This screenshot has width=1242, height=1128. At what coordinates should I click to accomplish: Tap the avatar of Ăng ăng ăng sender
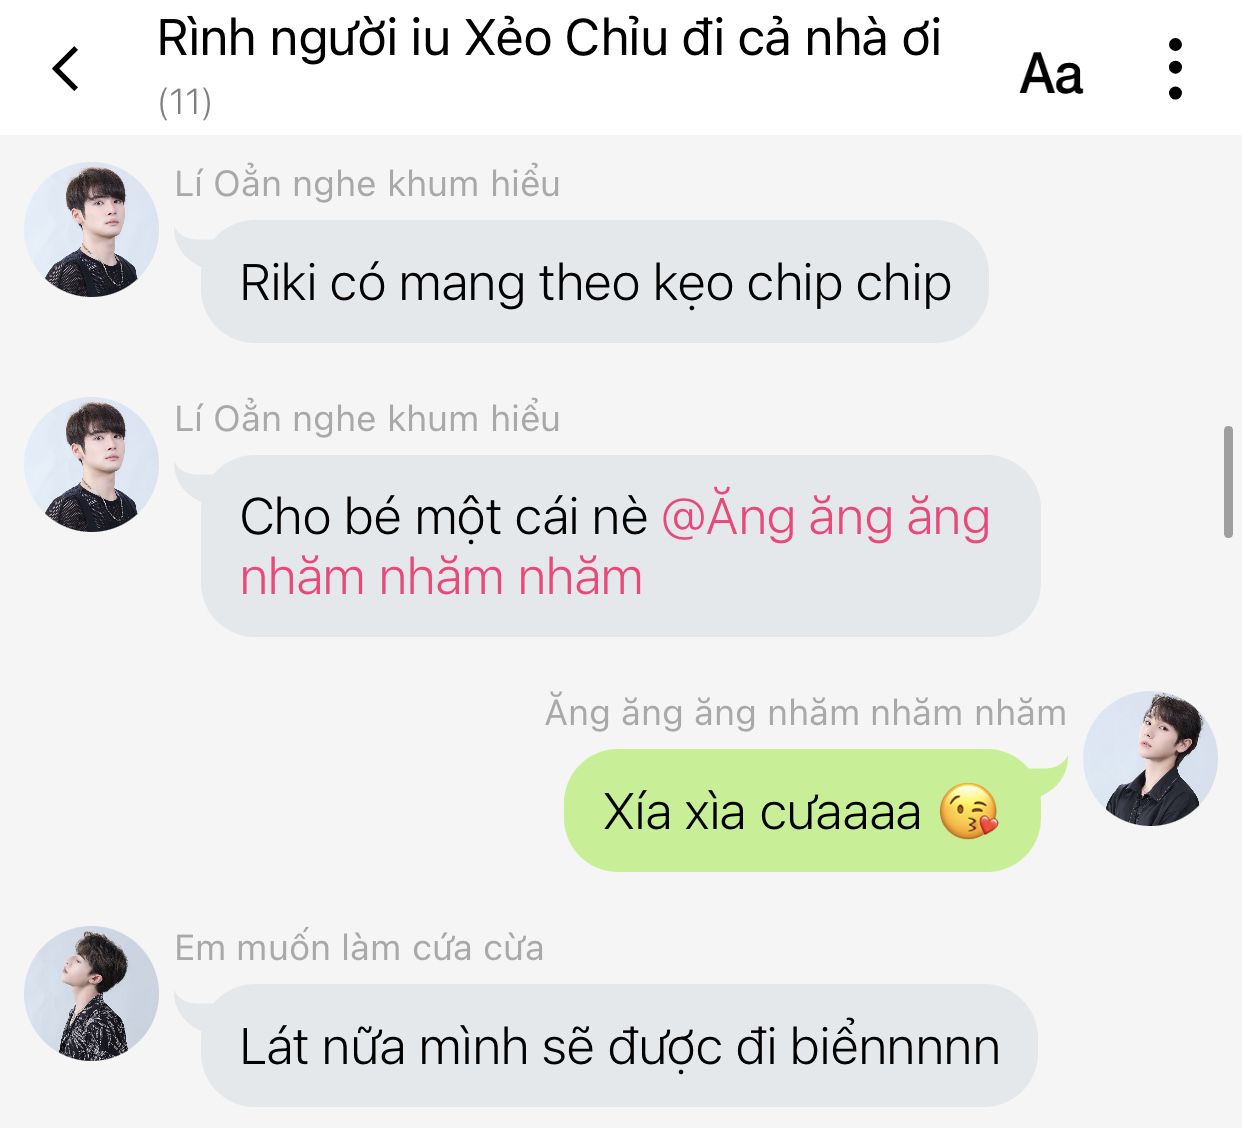[1151, 758]
